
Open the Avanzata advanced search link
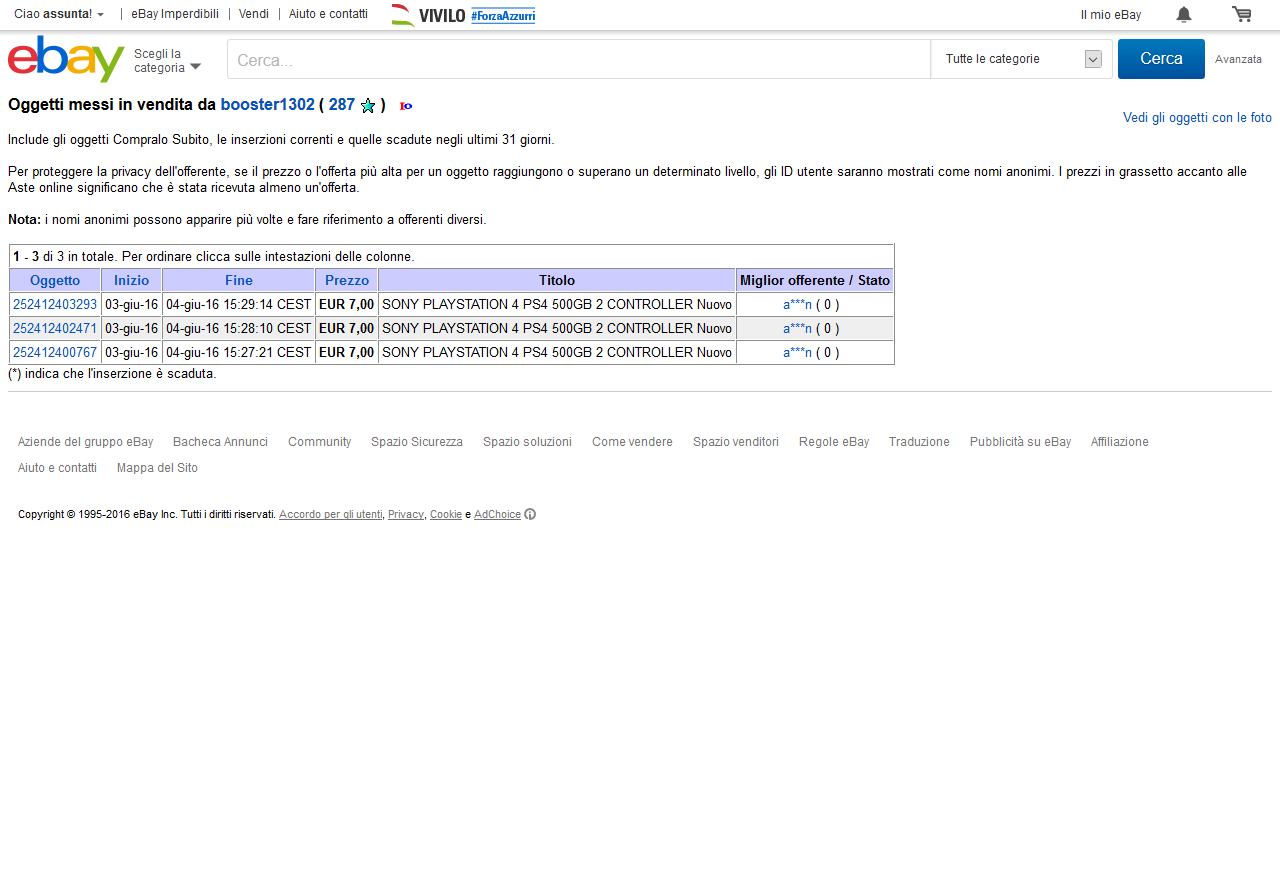point(1238,60)
